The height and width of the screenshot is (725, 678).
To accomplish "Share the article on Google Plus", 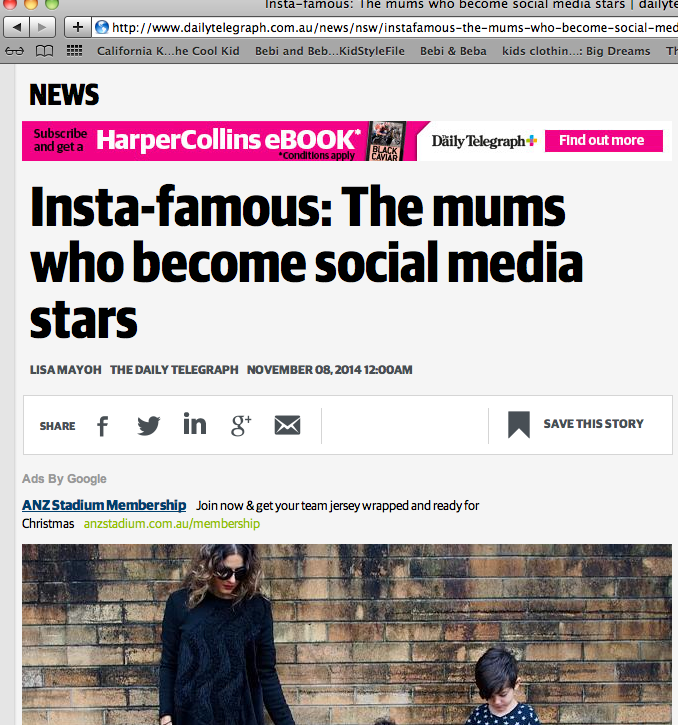I will [241, 426].
